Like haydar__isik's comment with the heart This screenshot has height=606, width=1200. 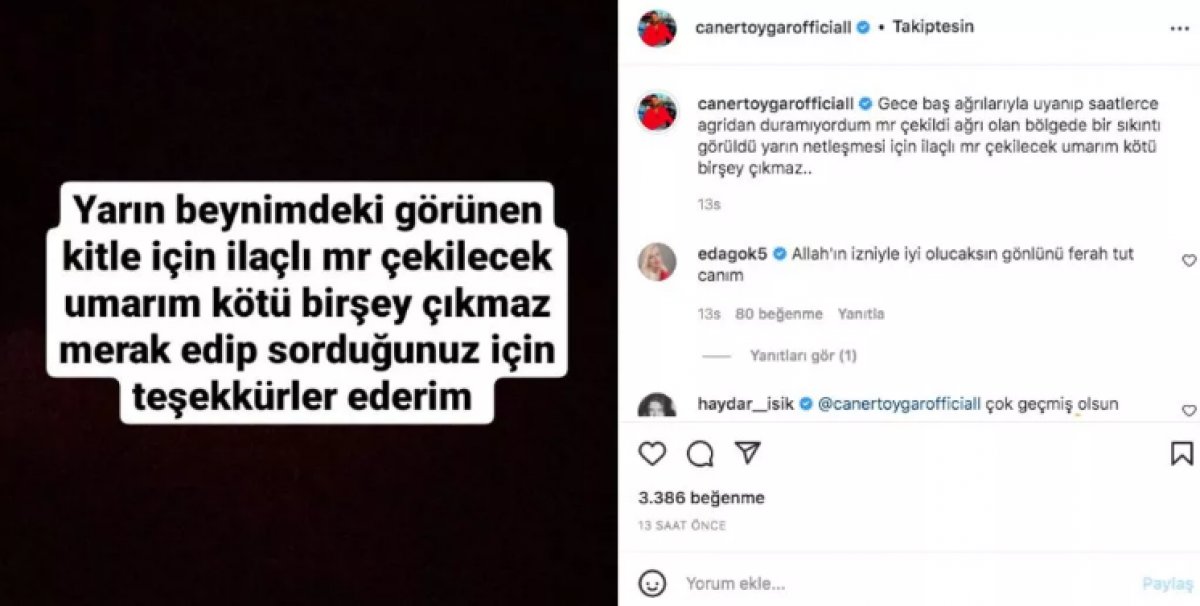[1189, 411]
